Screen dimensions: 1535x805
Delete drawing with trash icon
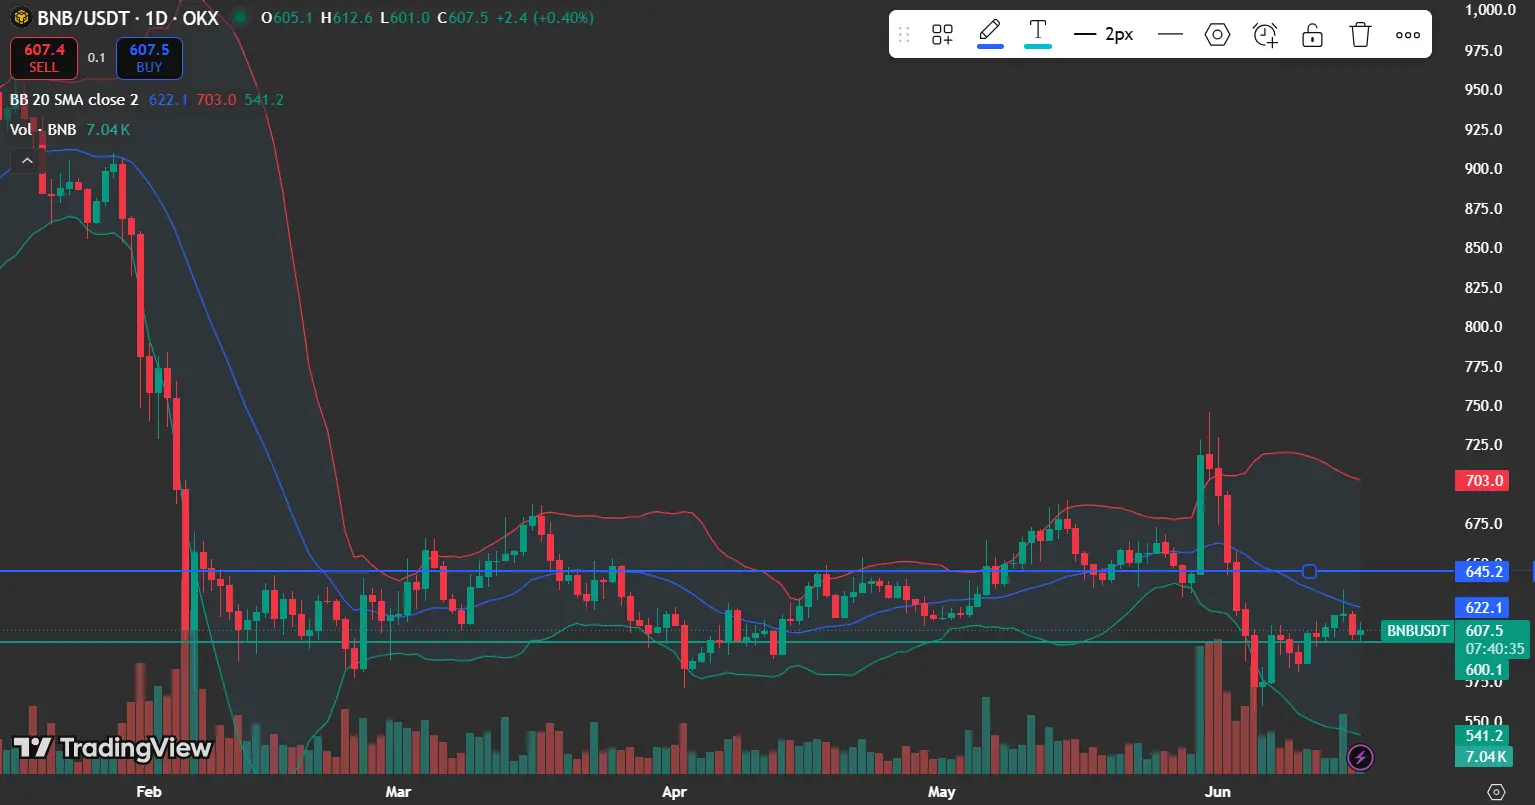(x=1360, y=35)
